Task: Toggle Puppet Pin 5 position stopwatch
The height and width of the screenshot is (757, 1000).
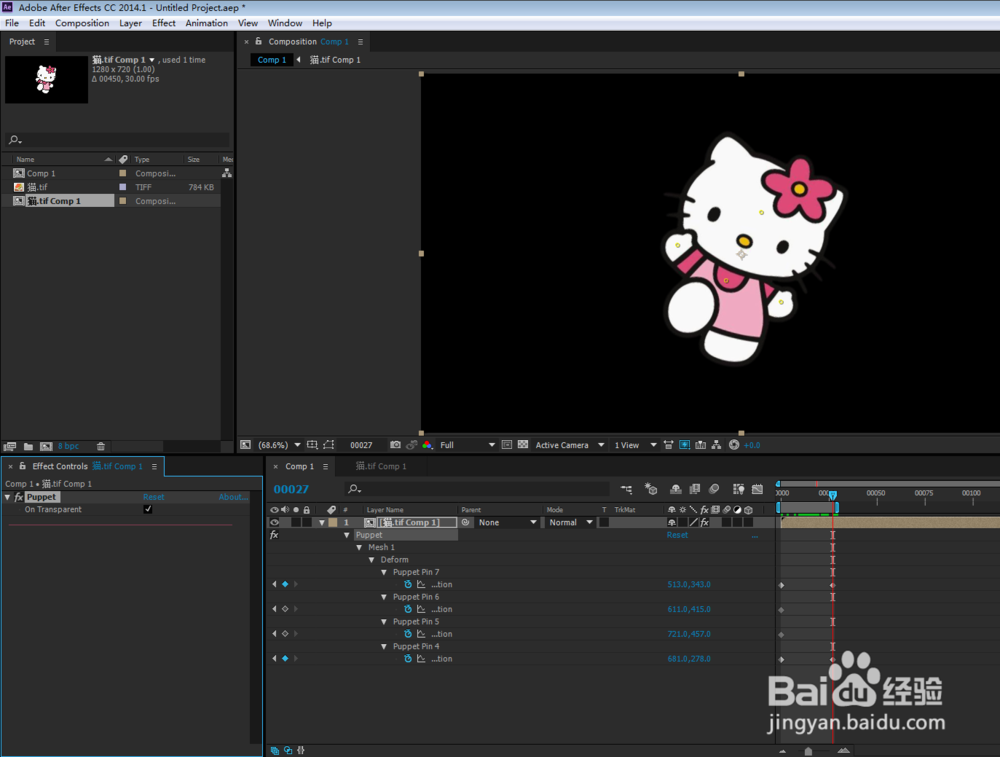Action: [x=408, y=634]
